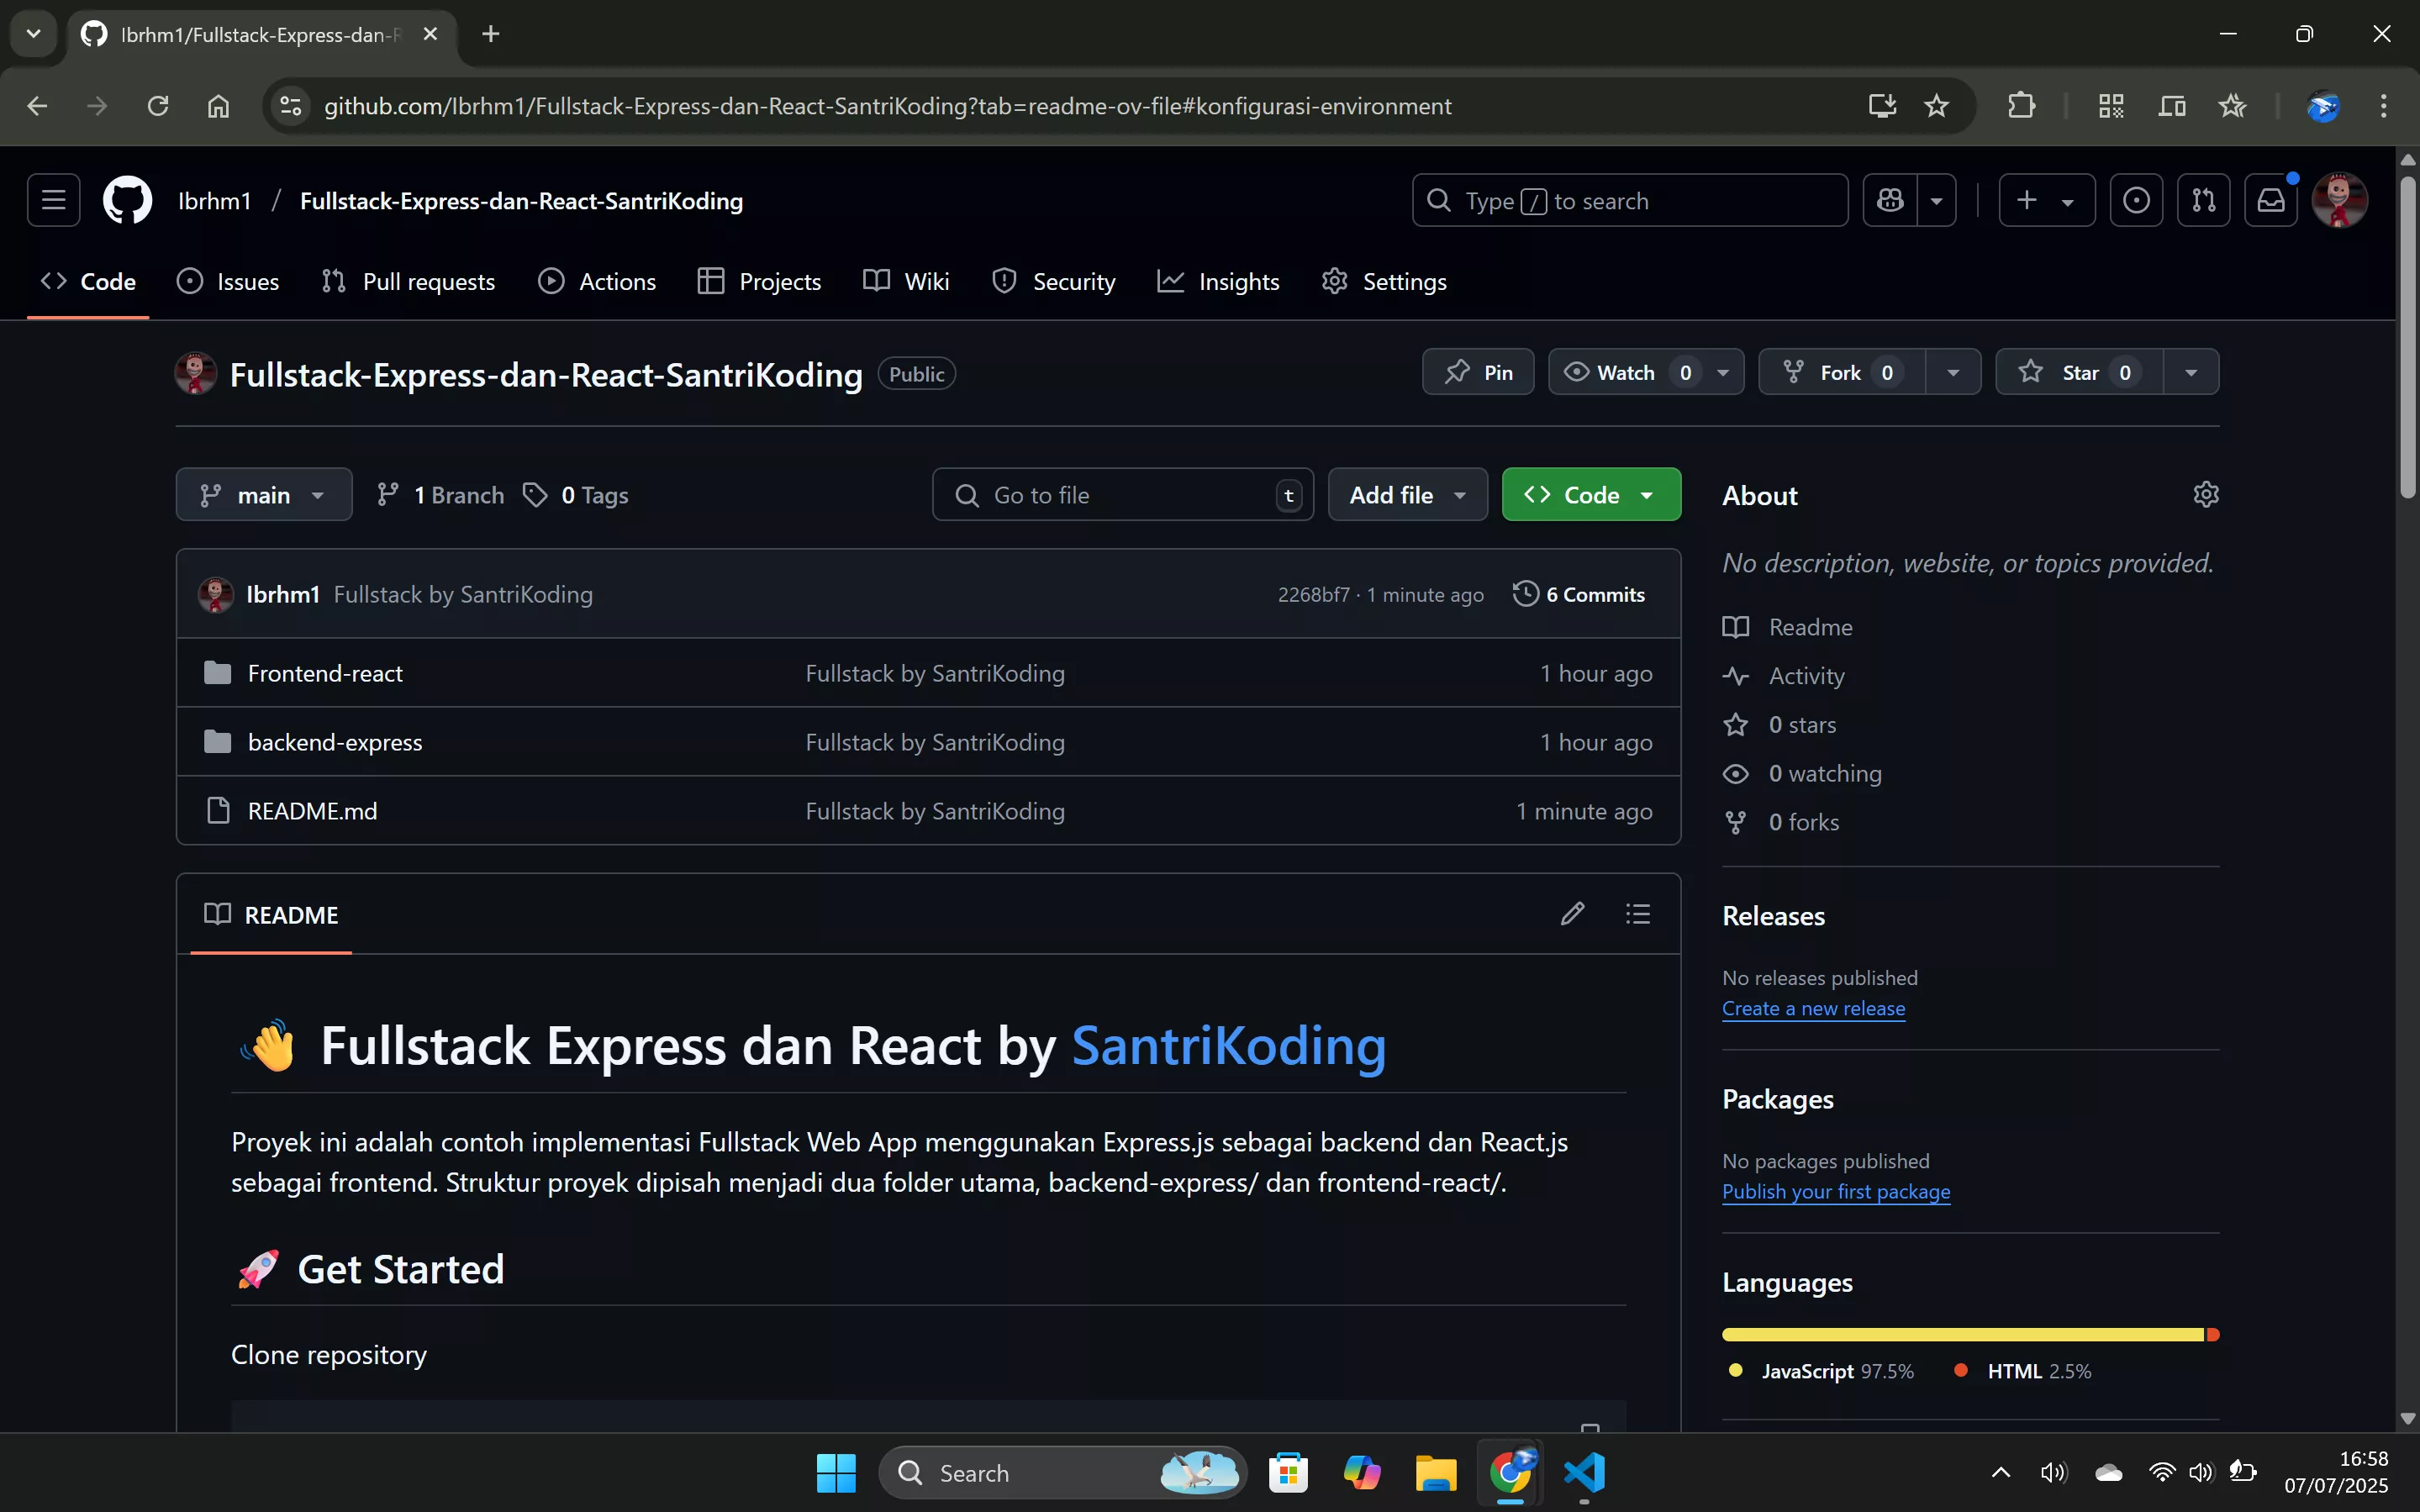The height and width of the screenshot is (1512, 2420).
Task: Pin this repository with Pin button
Action: pos(1478,372)
